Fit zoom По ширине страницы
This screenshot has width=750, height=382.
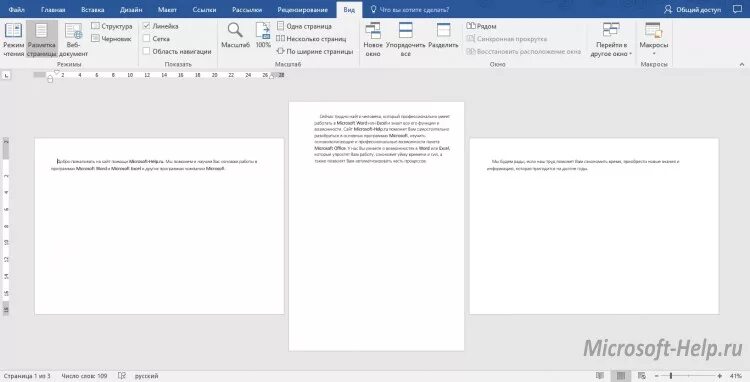coord(315,51)
